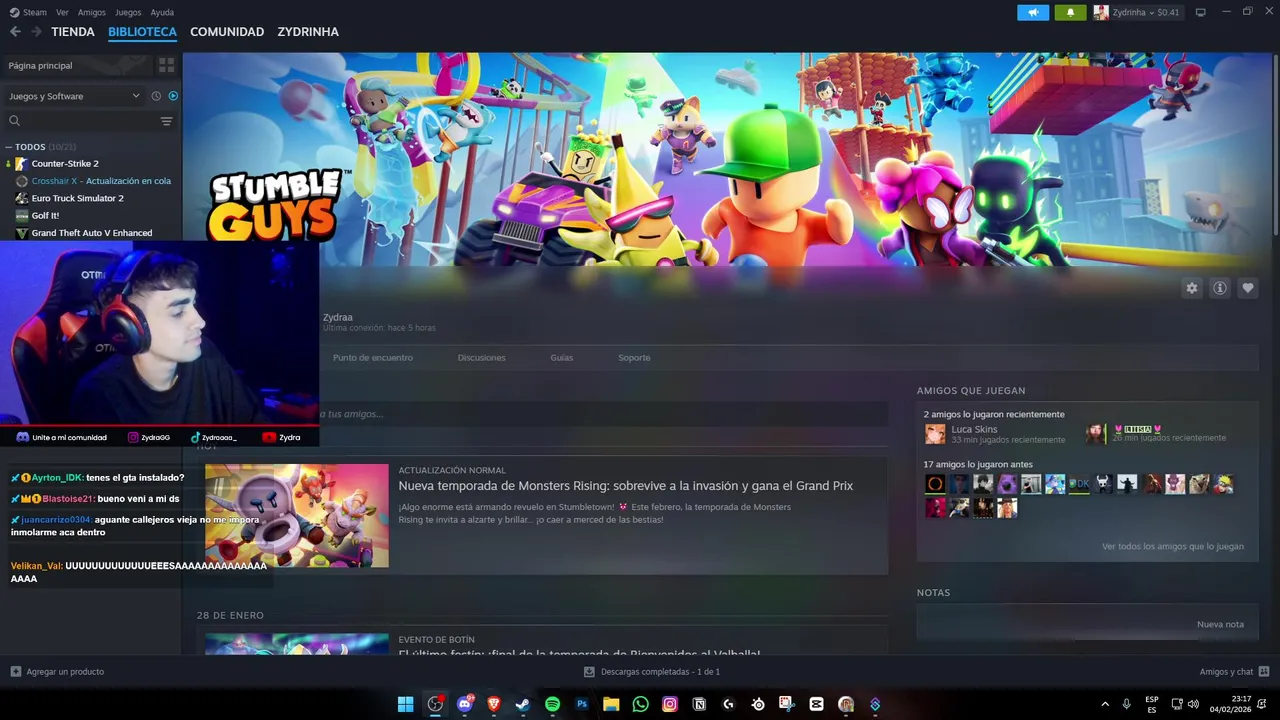Expand the Juegos y Software dropdown

[75, 96]
